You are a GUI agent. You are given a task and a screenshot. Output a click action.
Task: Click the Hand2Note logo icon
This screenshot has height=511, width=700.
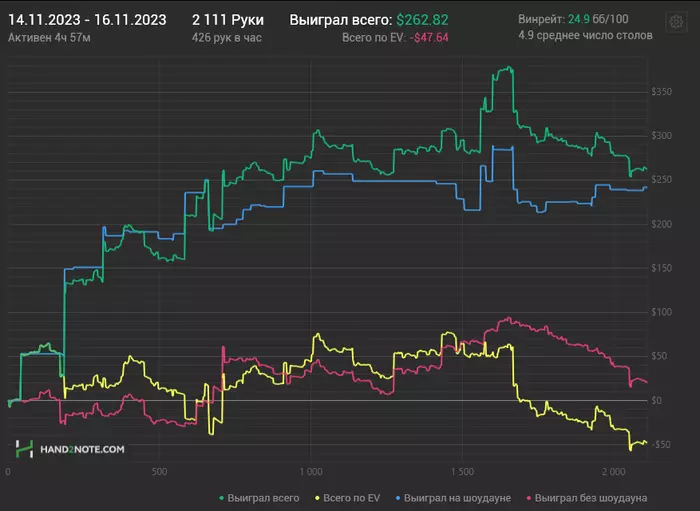[x=25, y=449]
